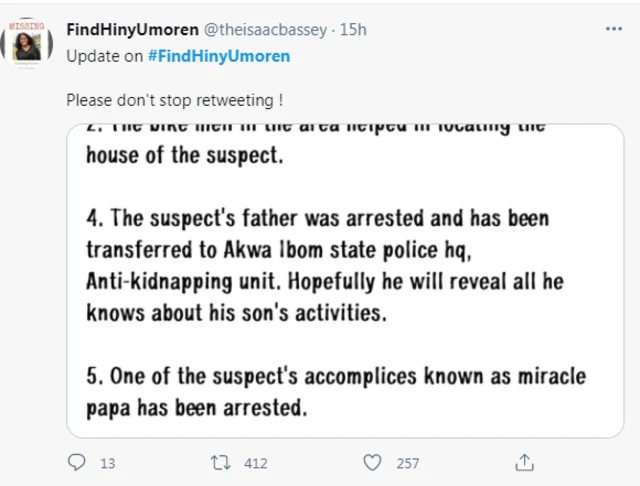Open the share tweet icon
640x486 pixels.
[523, 462]
